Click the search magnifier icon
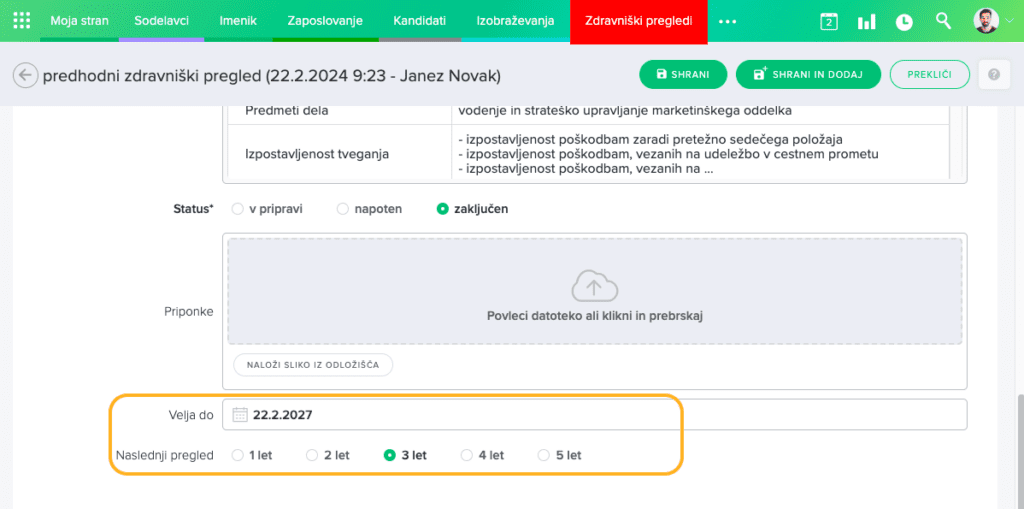1024x509 pixels. 943,21
